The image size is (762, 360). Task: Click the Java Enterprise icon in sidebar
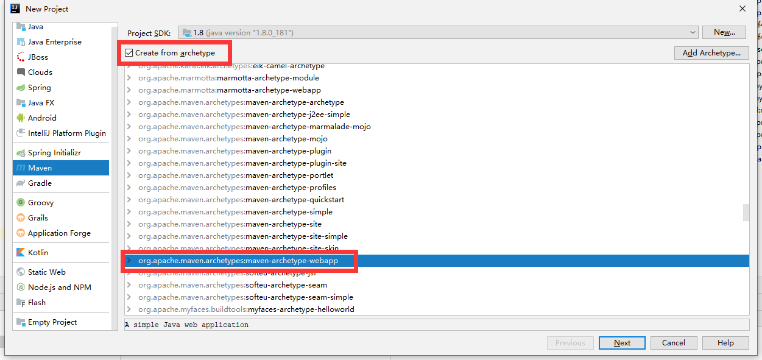[20, 42]
